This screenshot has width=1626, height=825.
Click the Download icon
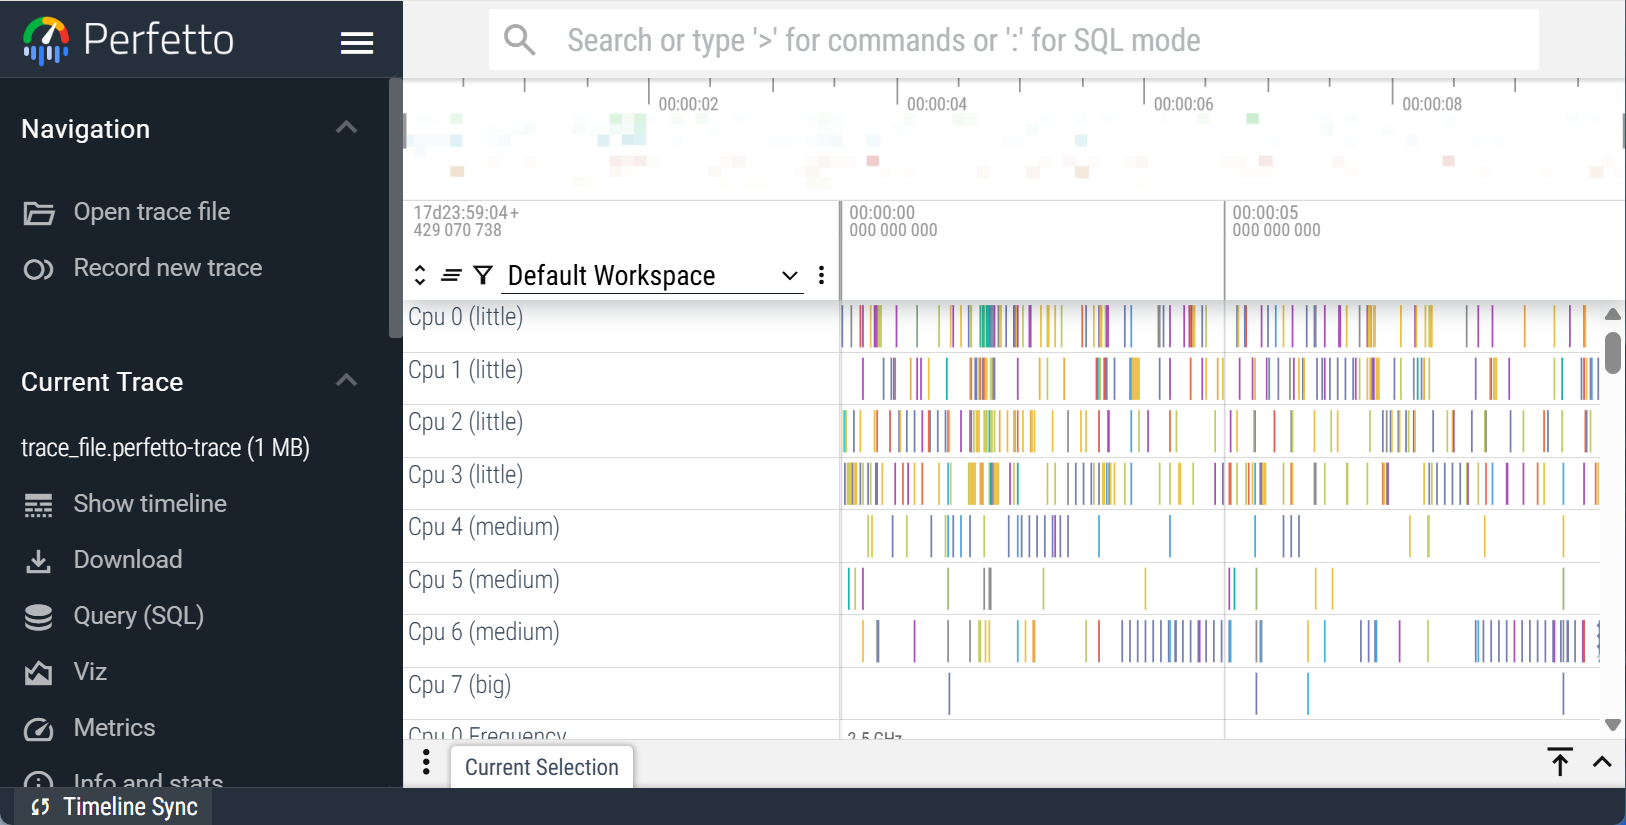coord(39,561)
